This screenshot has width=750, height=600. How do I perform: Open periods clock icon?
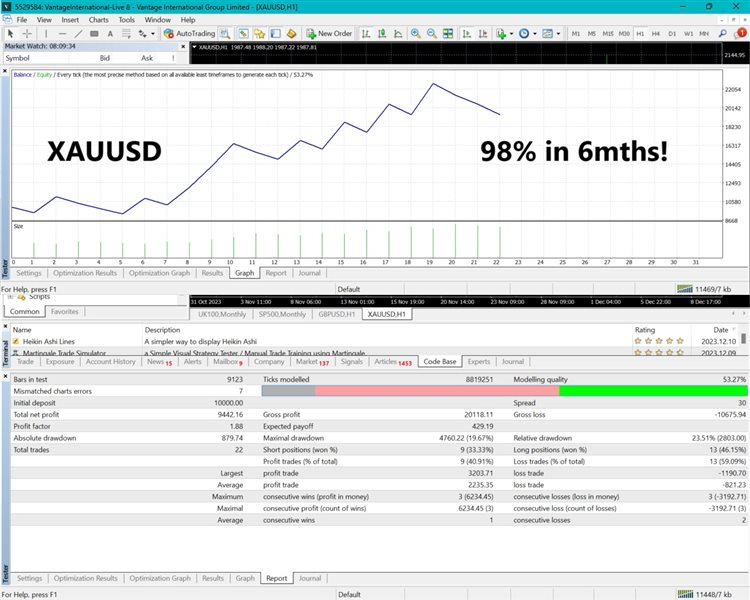(x=524, y=33)
